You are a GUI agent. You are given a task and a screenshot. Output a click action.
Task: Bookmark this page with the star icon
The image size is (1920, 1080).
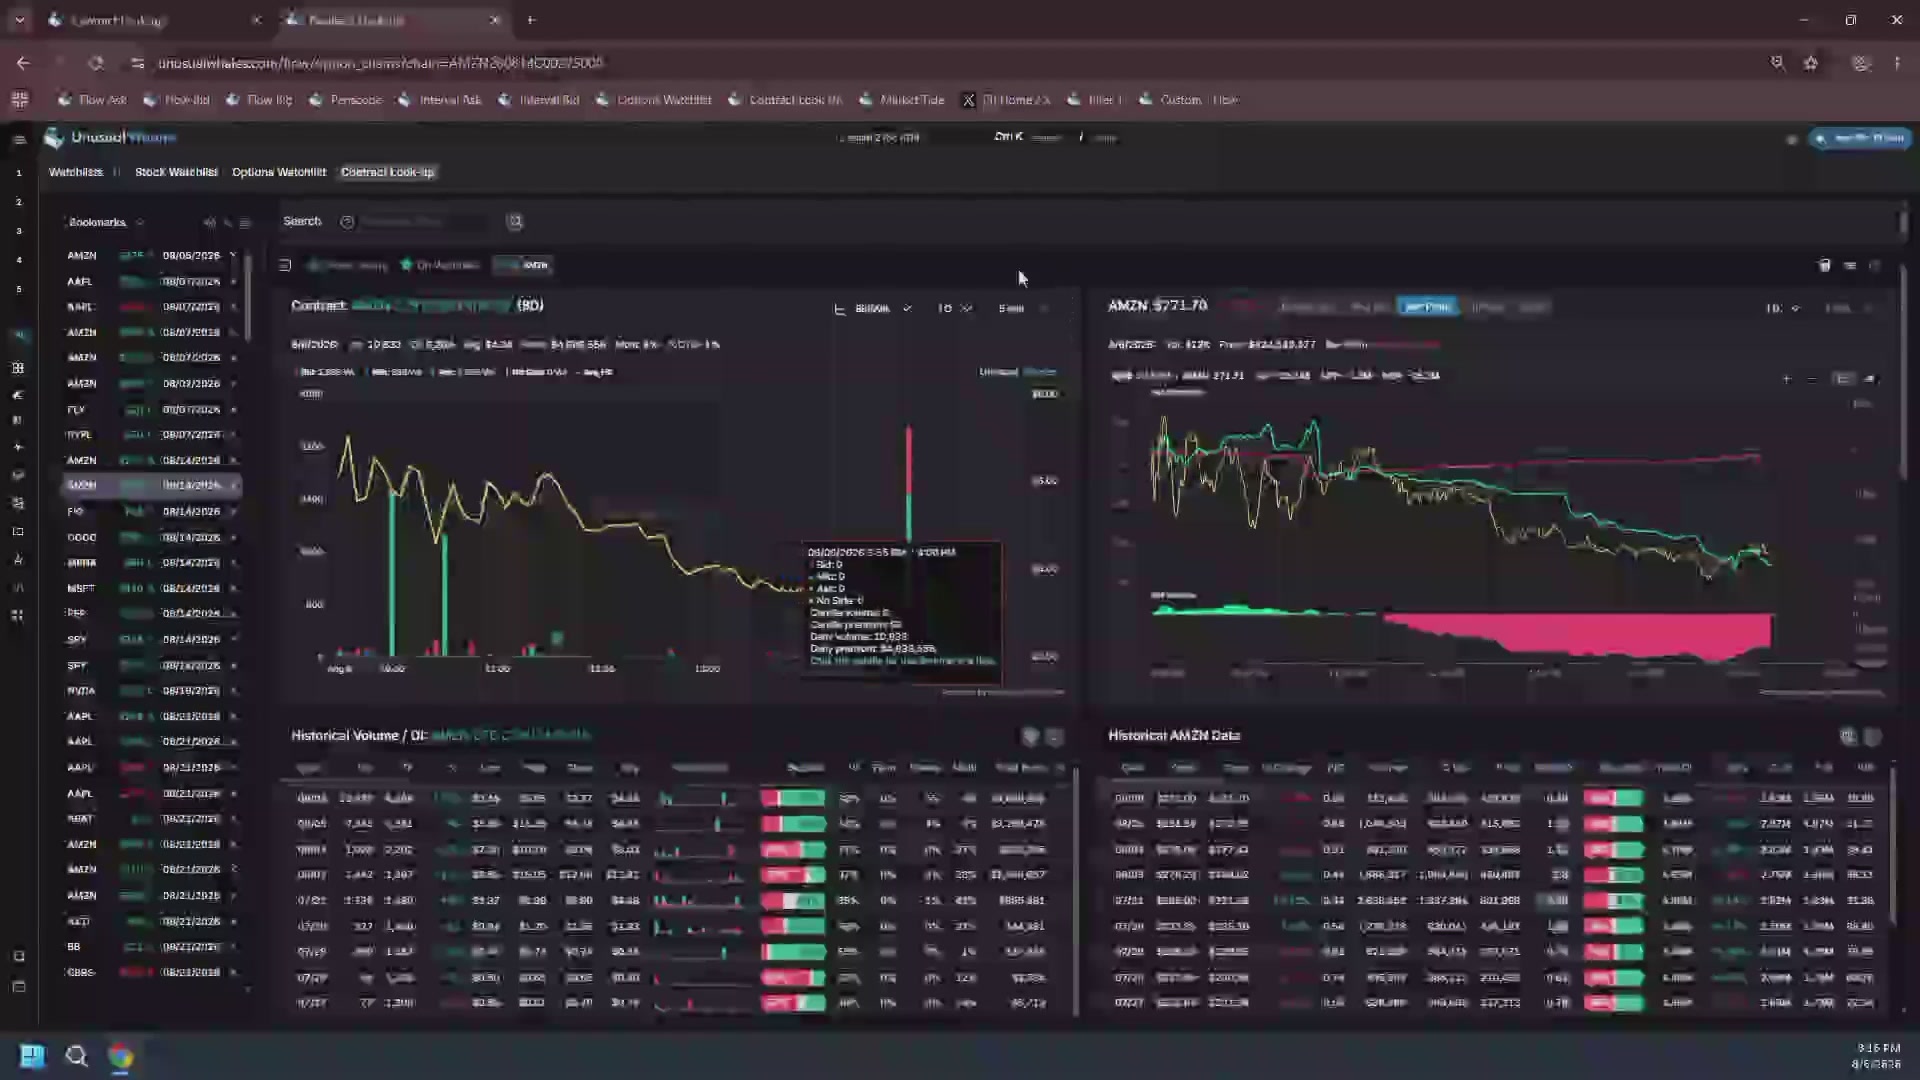pyautogui.click(x=1811, y=63)
